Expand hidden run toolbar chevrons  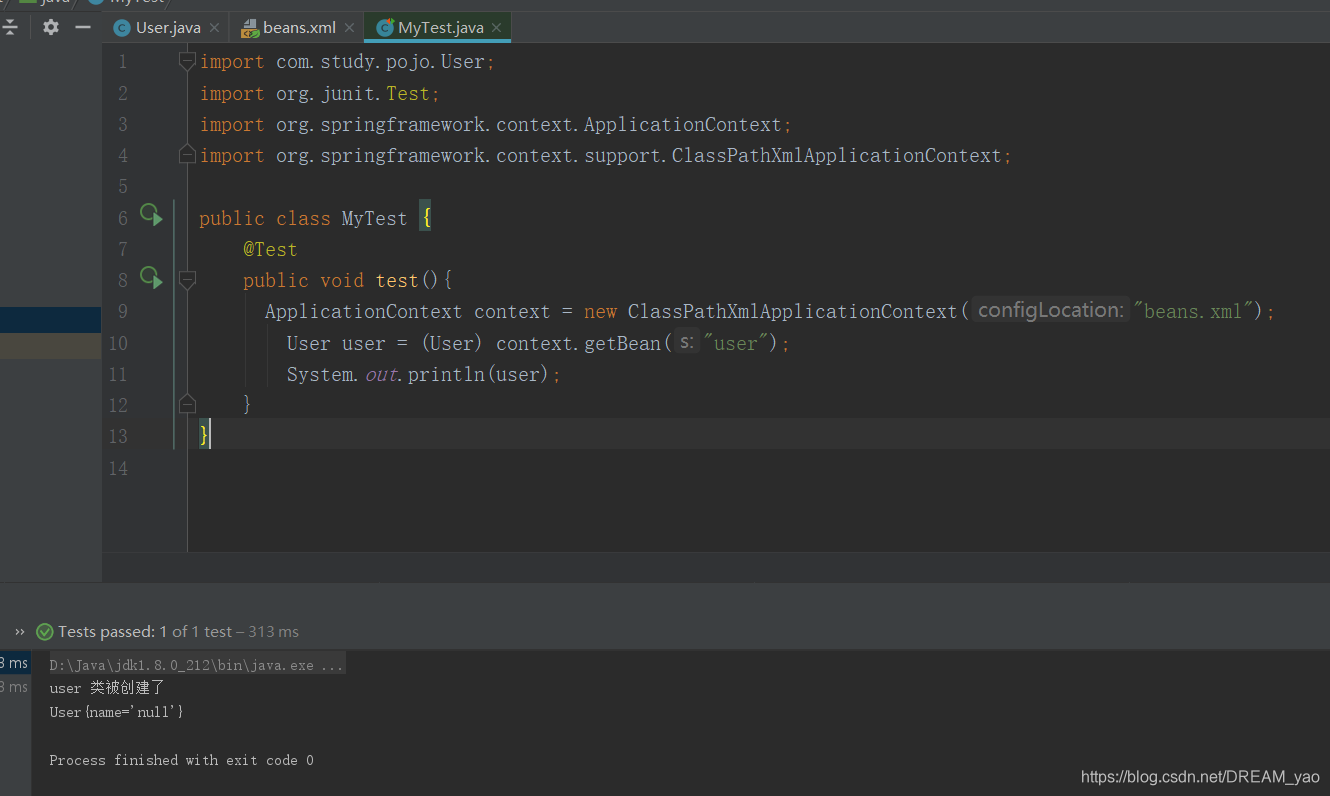(x=20, y=632)
